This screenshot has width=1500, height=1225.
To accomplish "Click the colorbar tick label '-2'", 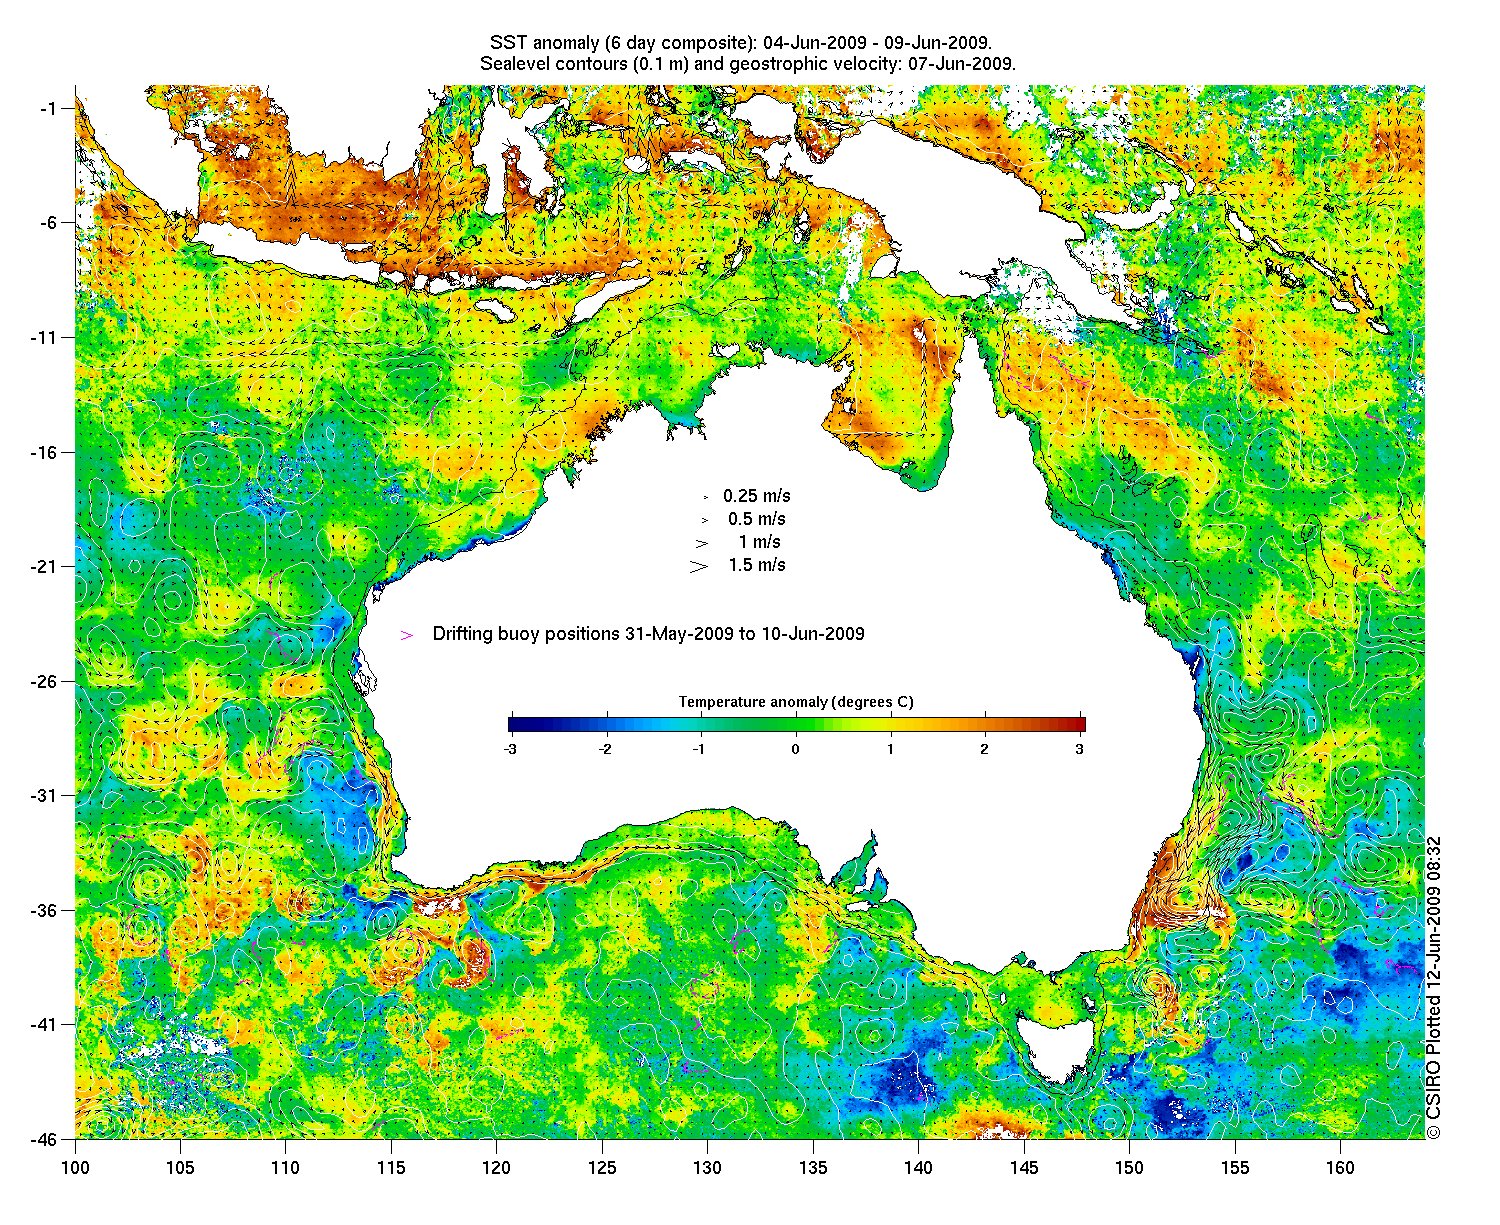I will coord(604,749).
